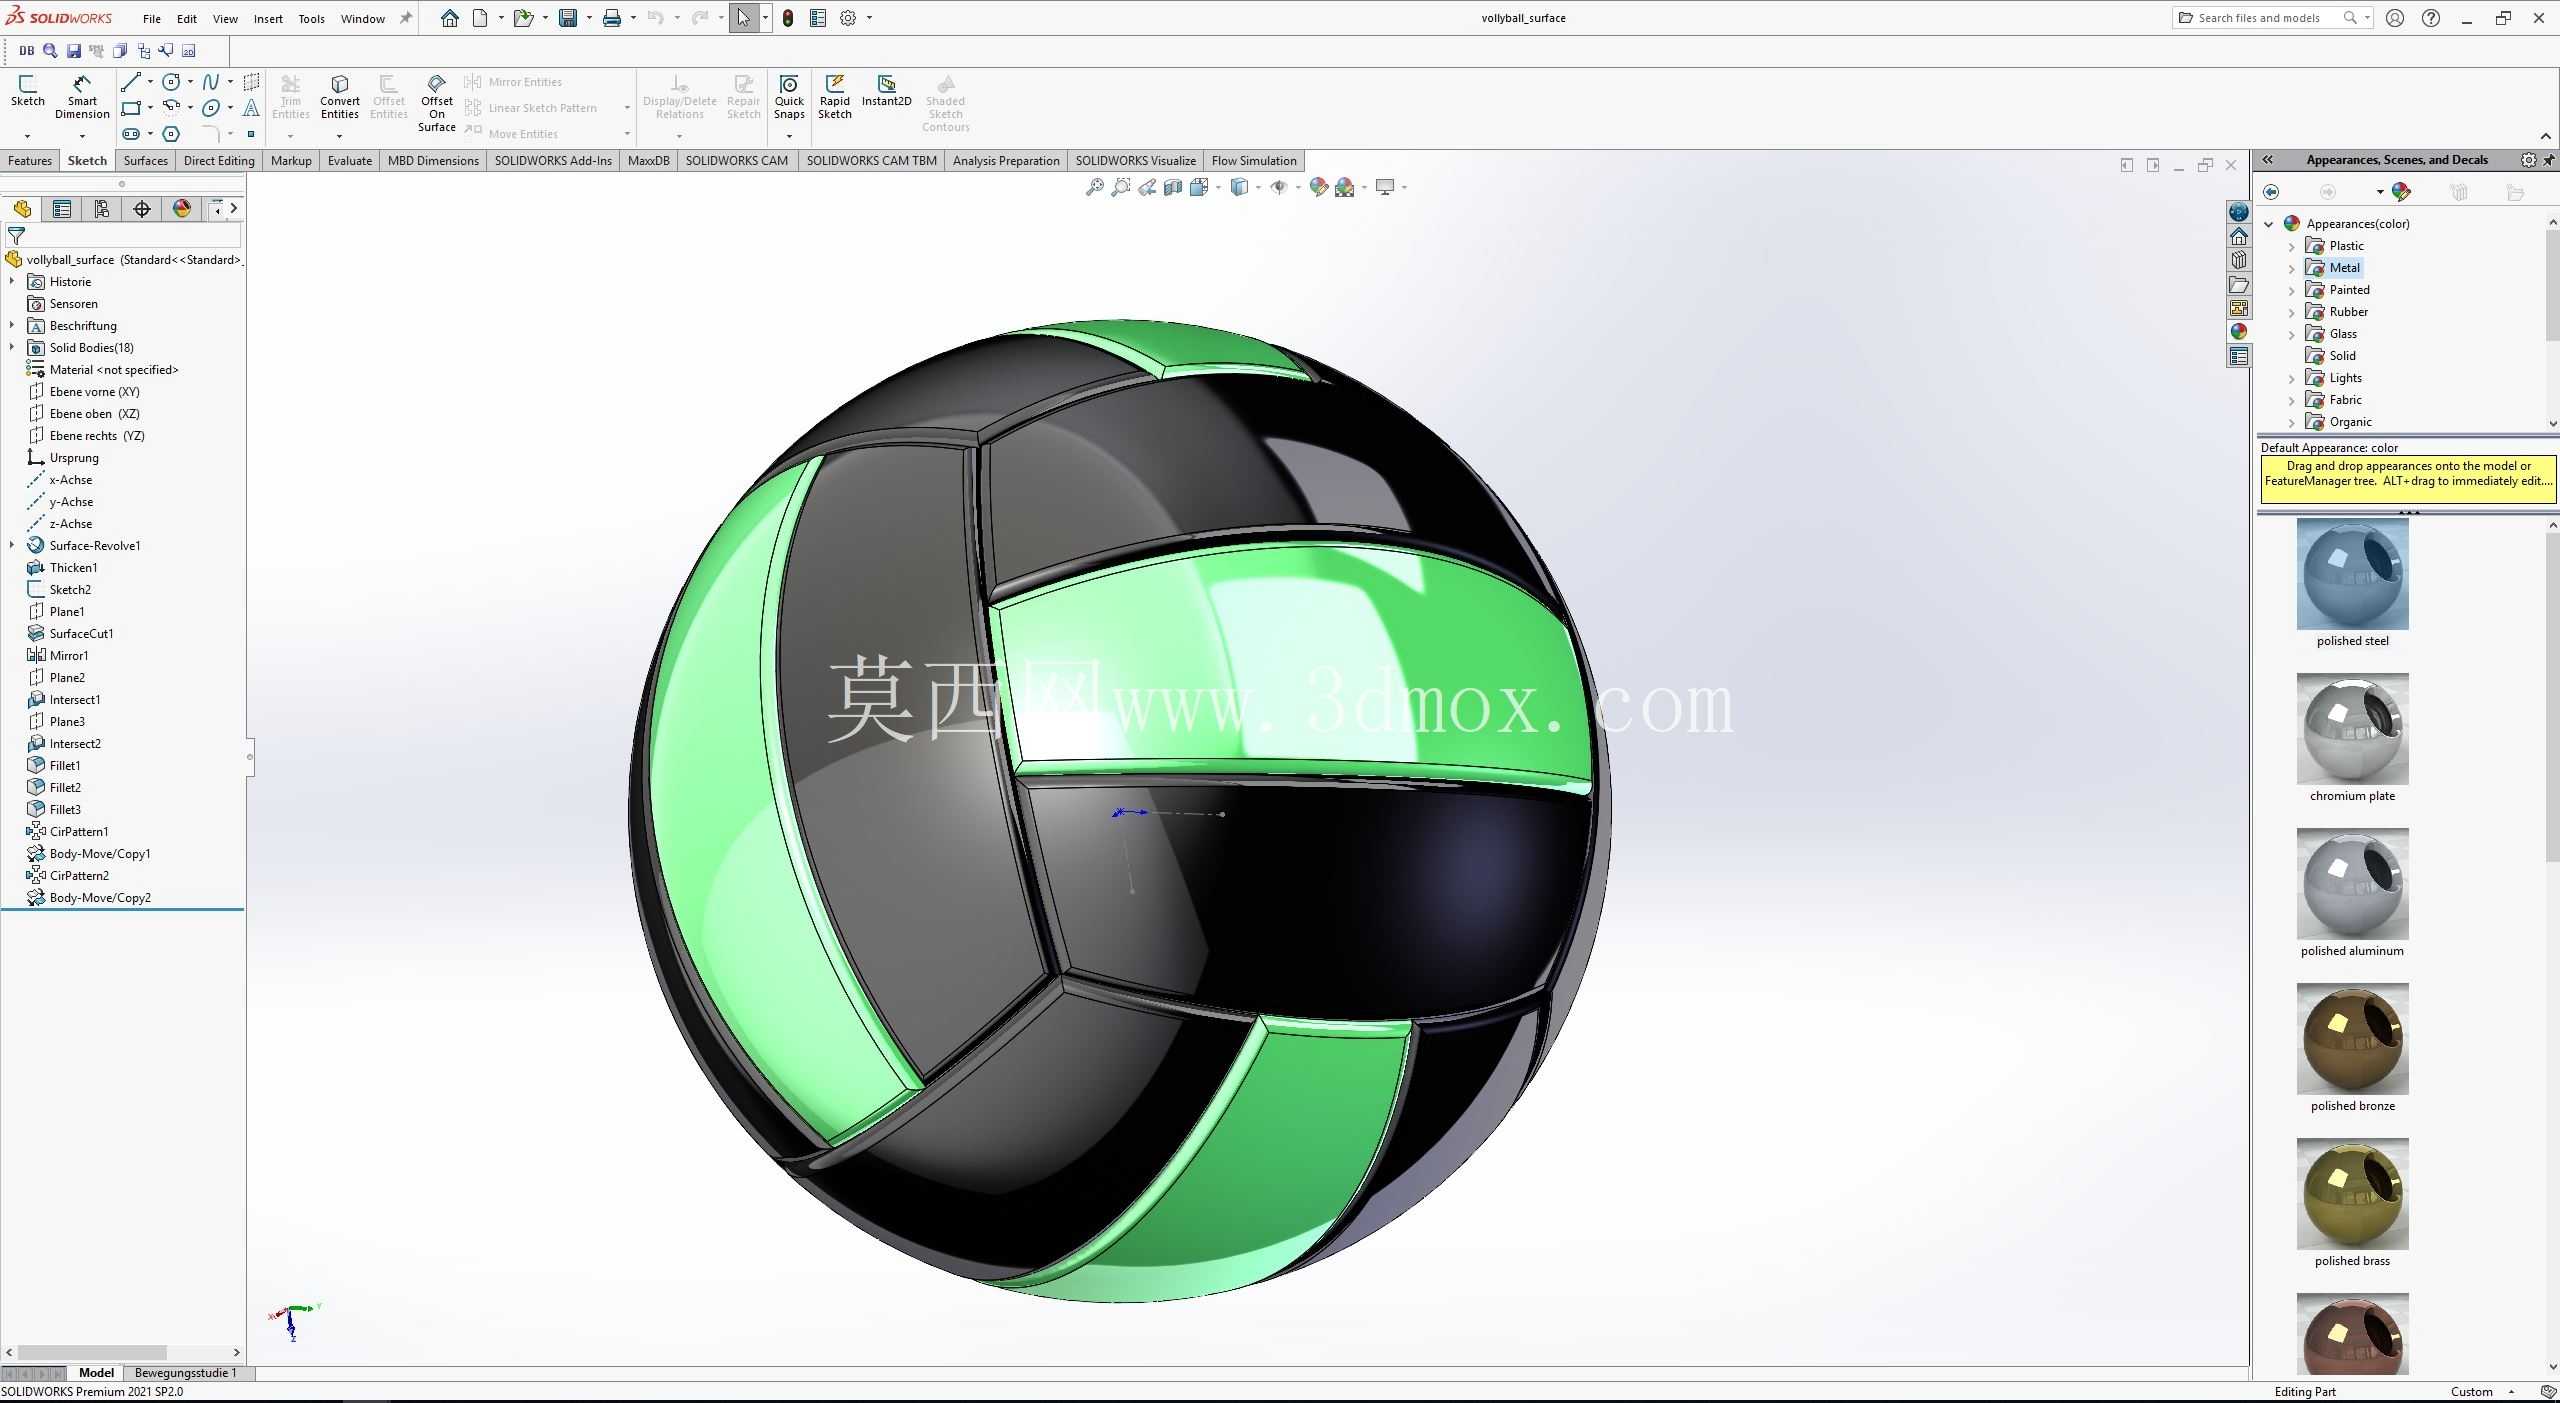Click the Sketch tool icon
The height and width of the screenshot is (1403, 2560).
(x=27, y=90)
